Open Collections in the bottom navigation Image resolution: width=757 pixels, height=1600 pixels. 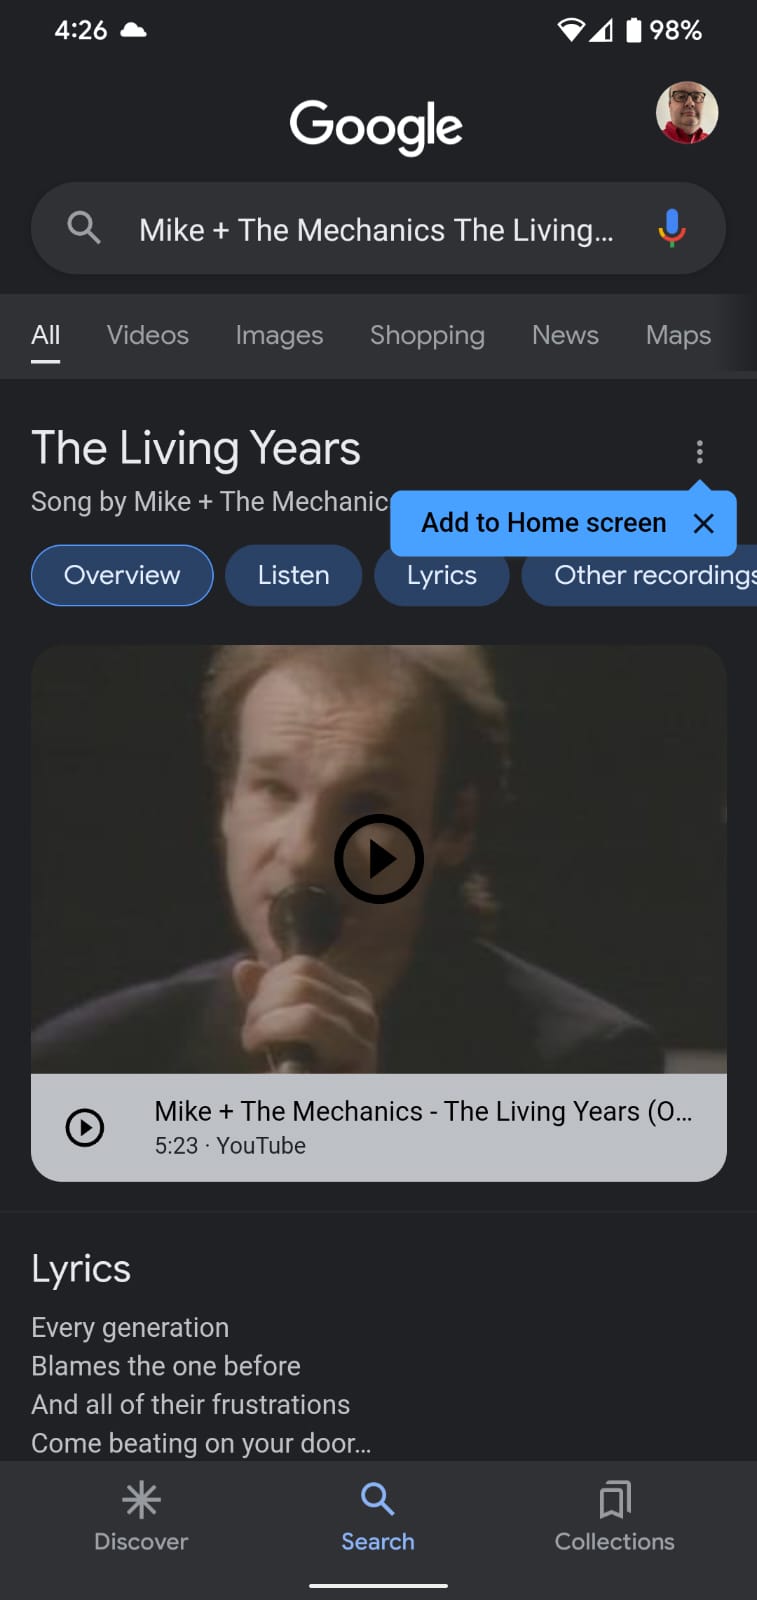click(x=614, y=1516)
